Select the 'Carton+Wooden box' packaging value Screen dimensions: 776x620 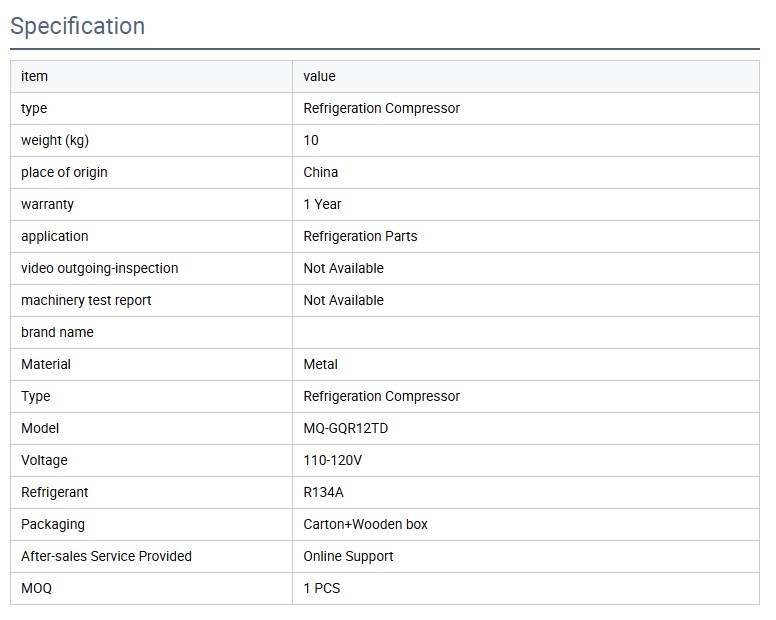365,525
